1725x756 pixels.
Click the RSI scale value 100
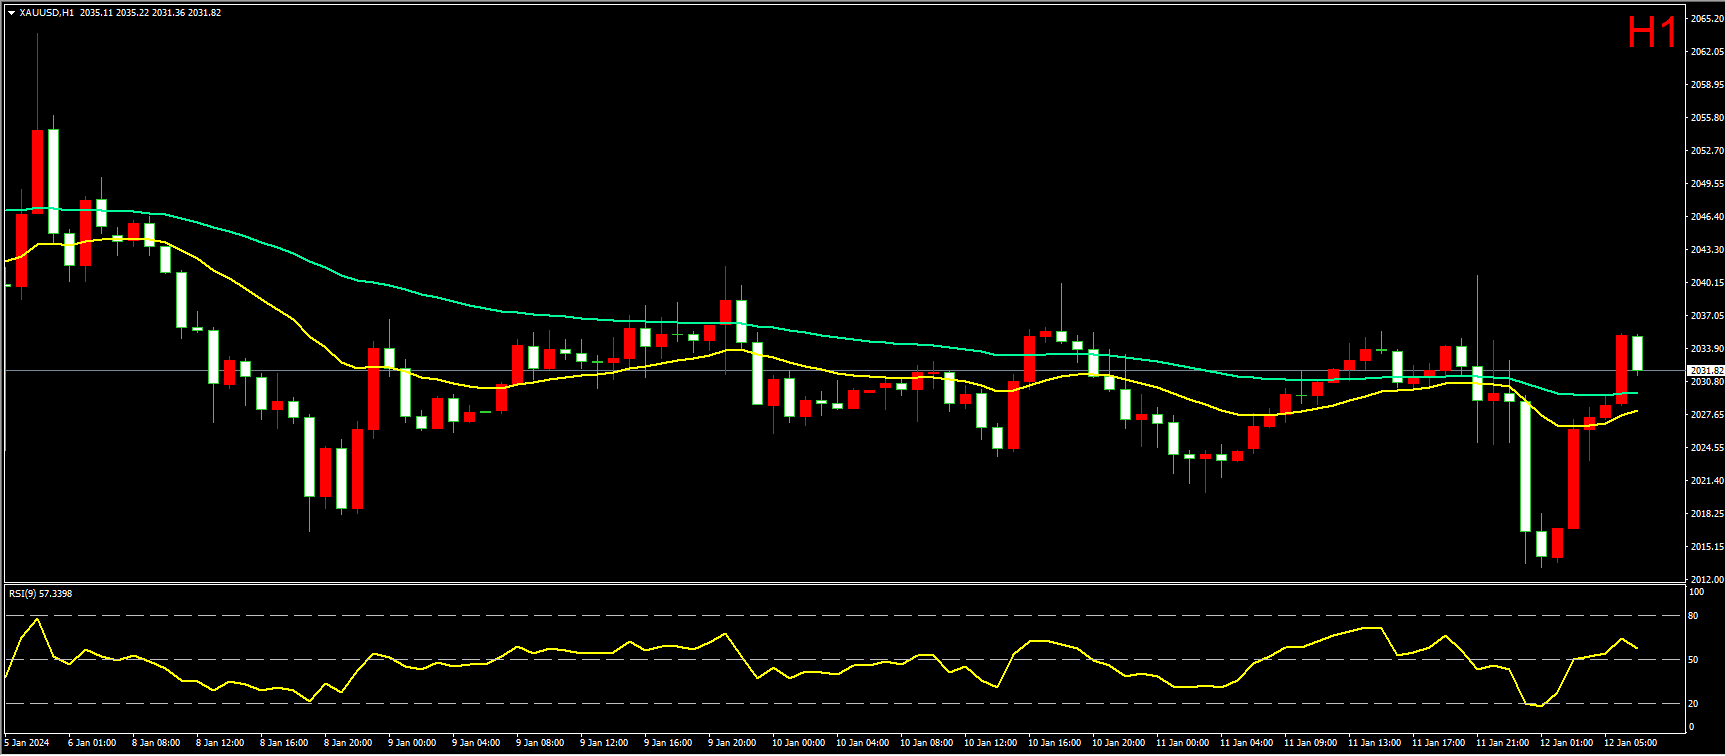point(1695,592)
